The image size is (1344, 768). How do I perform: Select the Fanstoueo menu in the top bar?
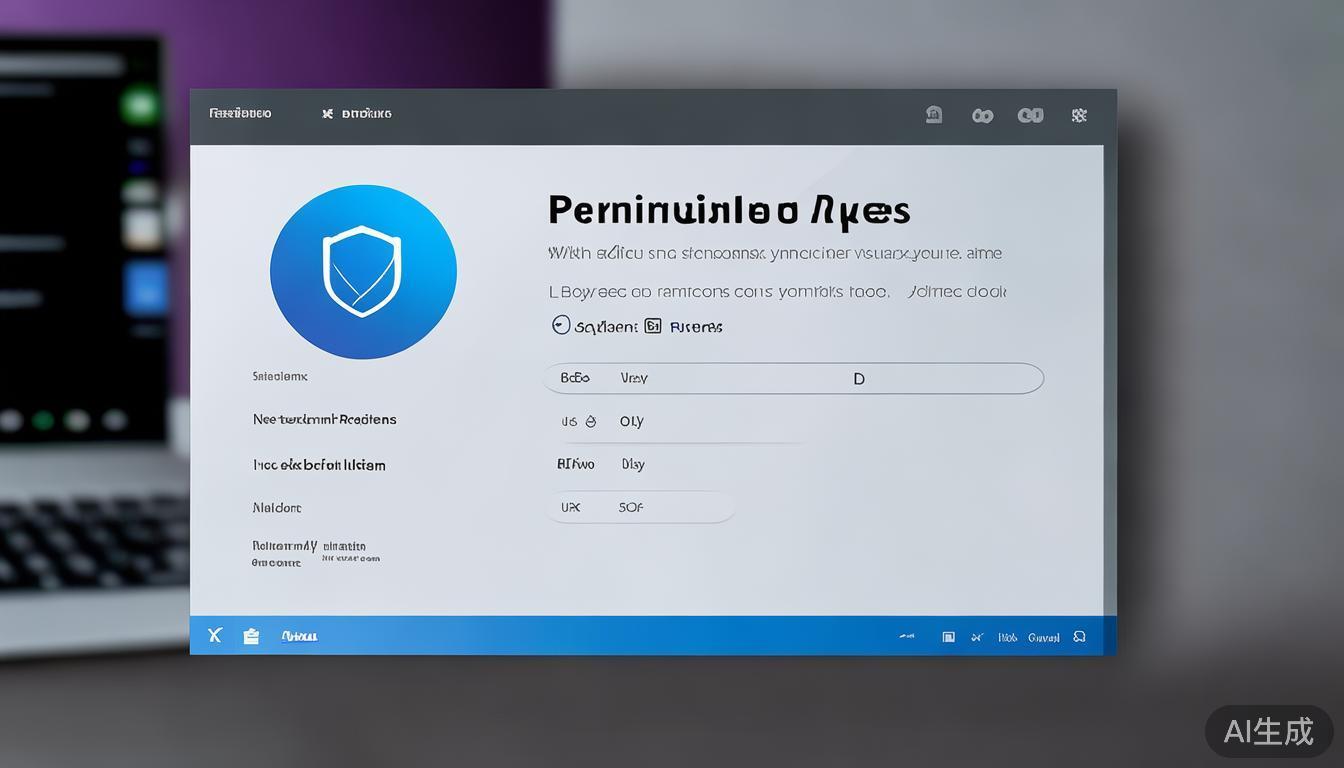pyautogui.click(x=239, y=113)
